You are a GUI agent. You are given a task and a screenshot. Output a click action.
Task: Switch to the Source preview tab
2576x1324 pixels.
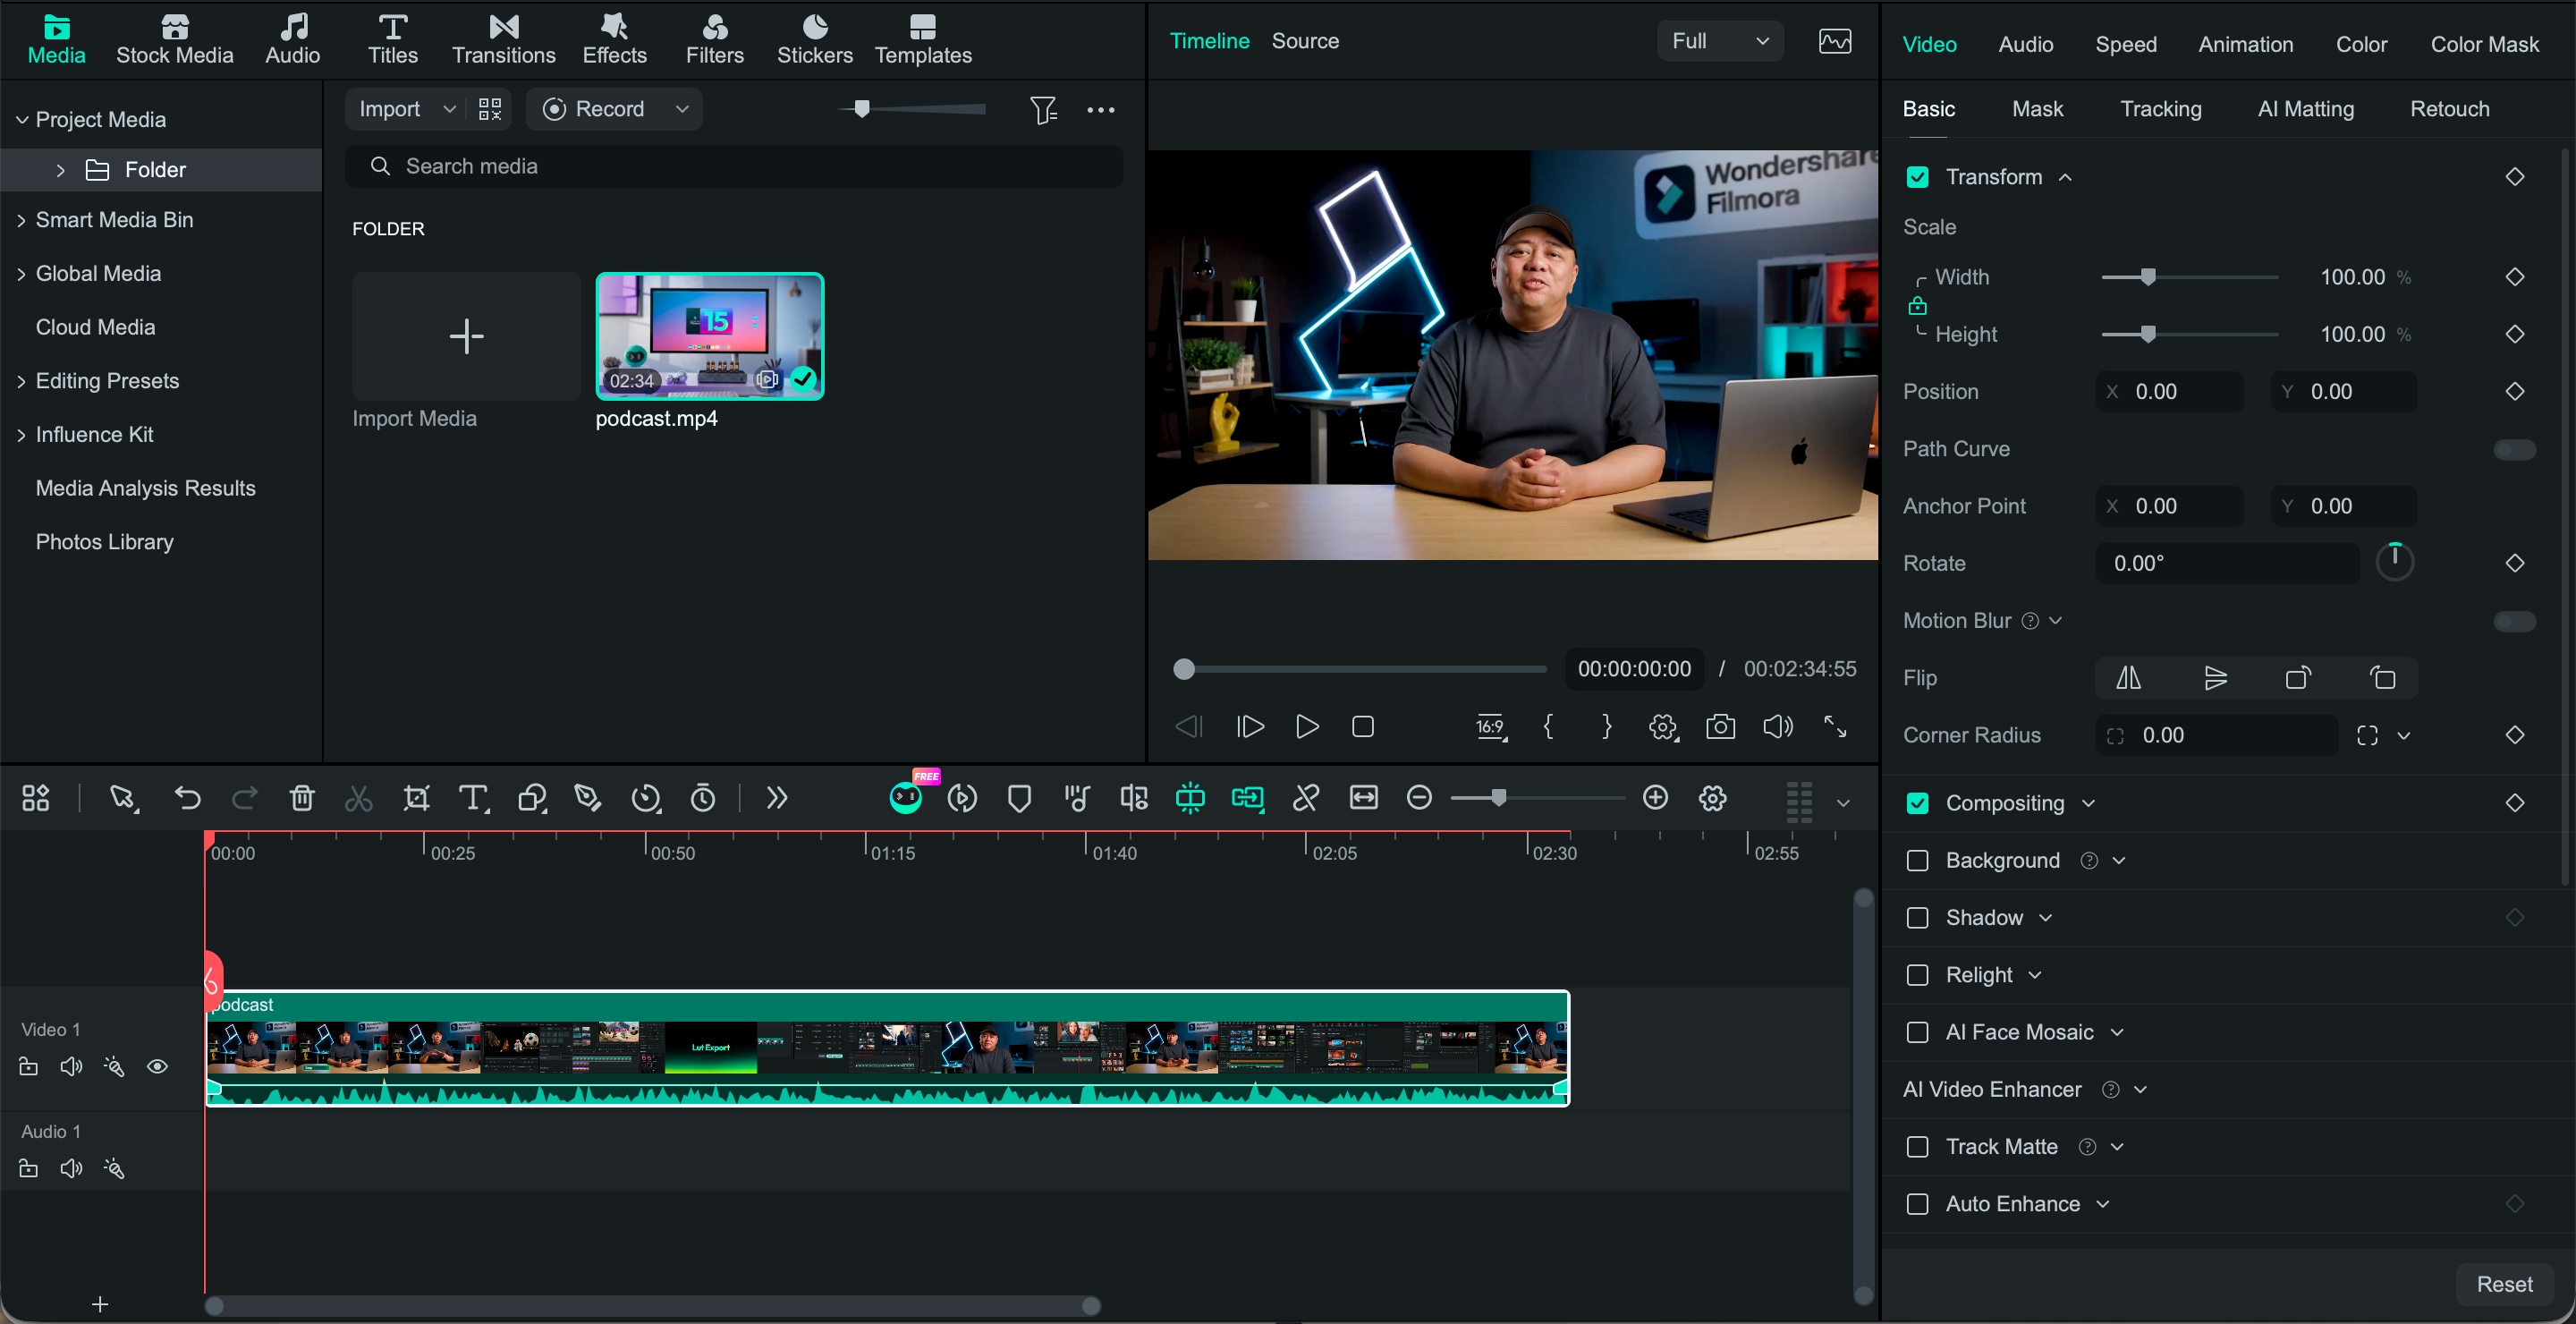coord(1305,41)
